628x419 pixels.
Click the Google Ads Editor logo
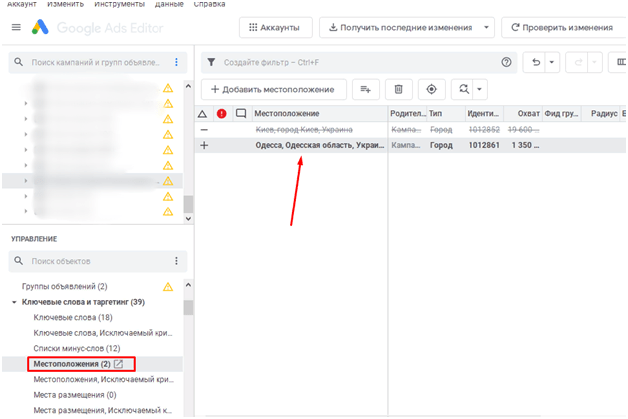[x=40, y=27]
